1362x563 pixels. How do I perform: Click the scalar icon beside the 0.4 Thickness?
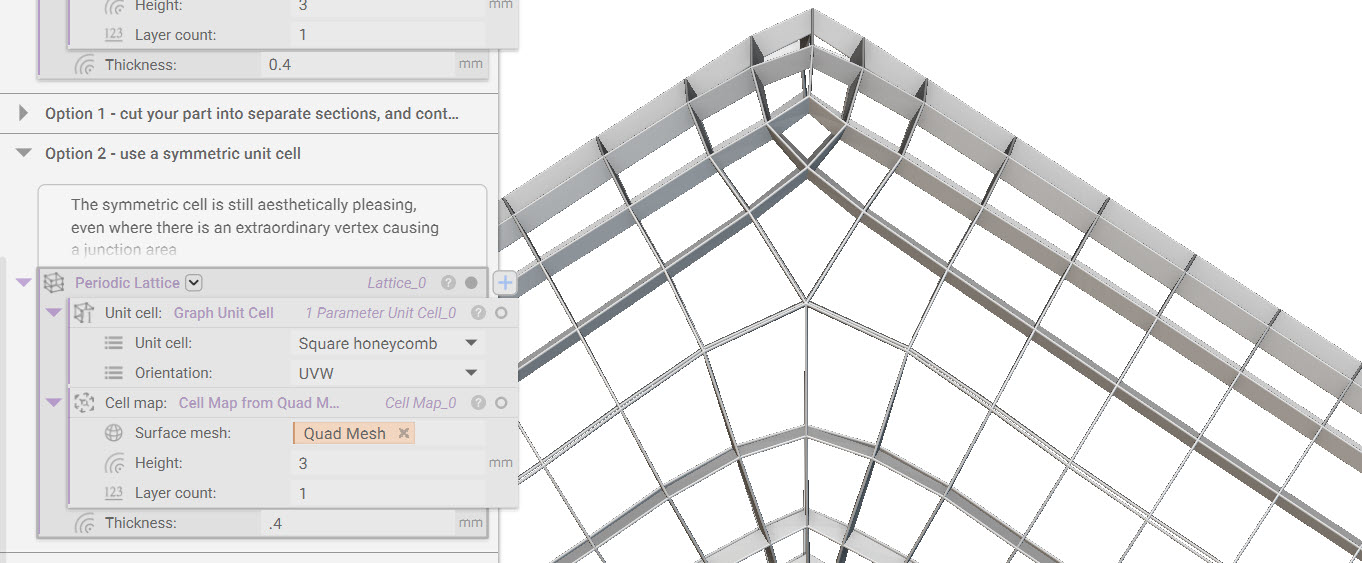[x=84, y=65]
